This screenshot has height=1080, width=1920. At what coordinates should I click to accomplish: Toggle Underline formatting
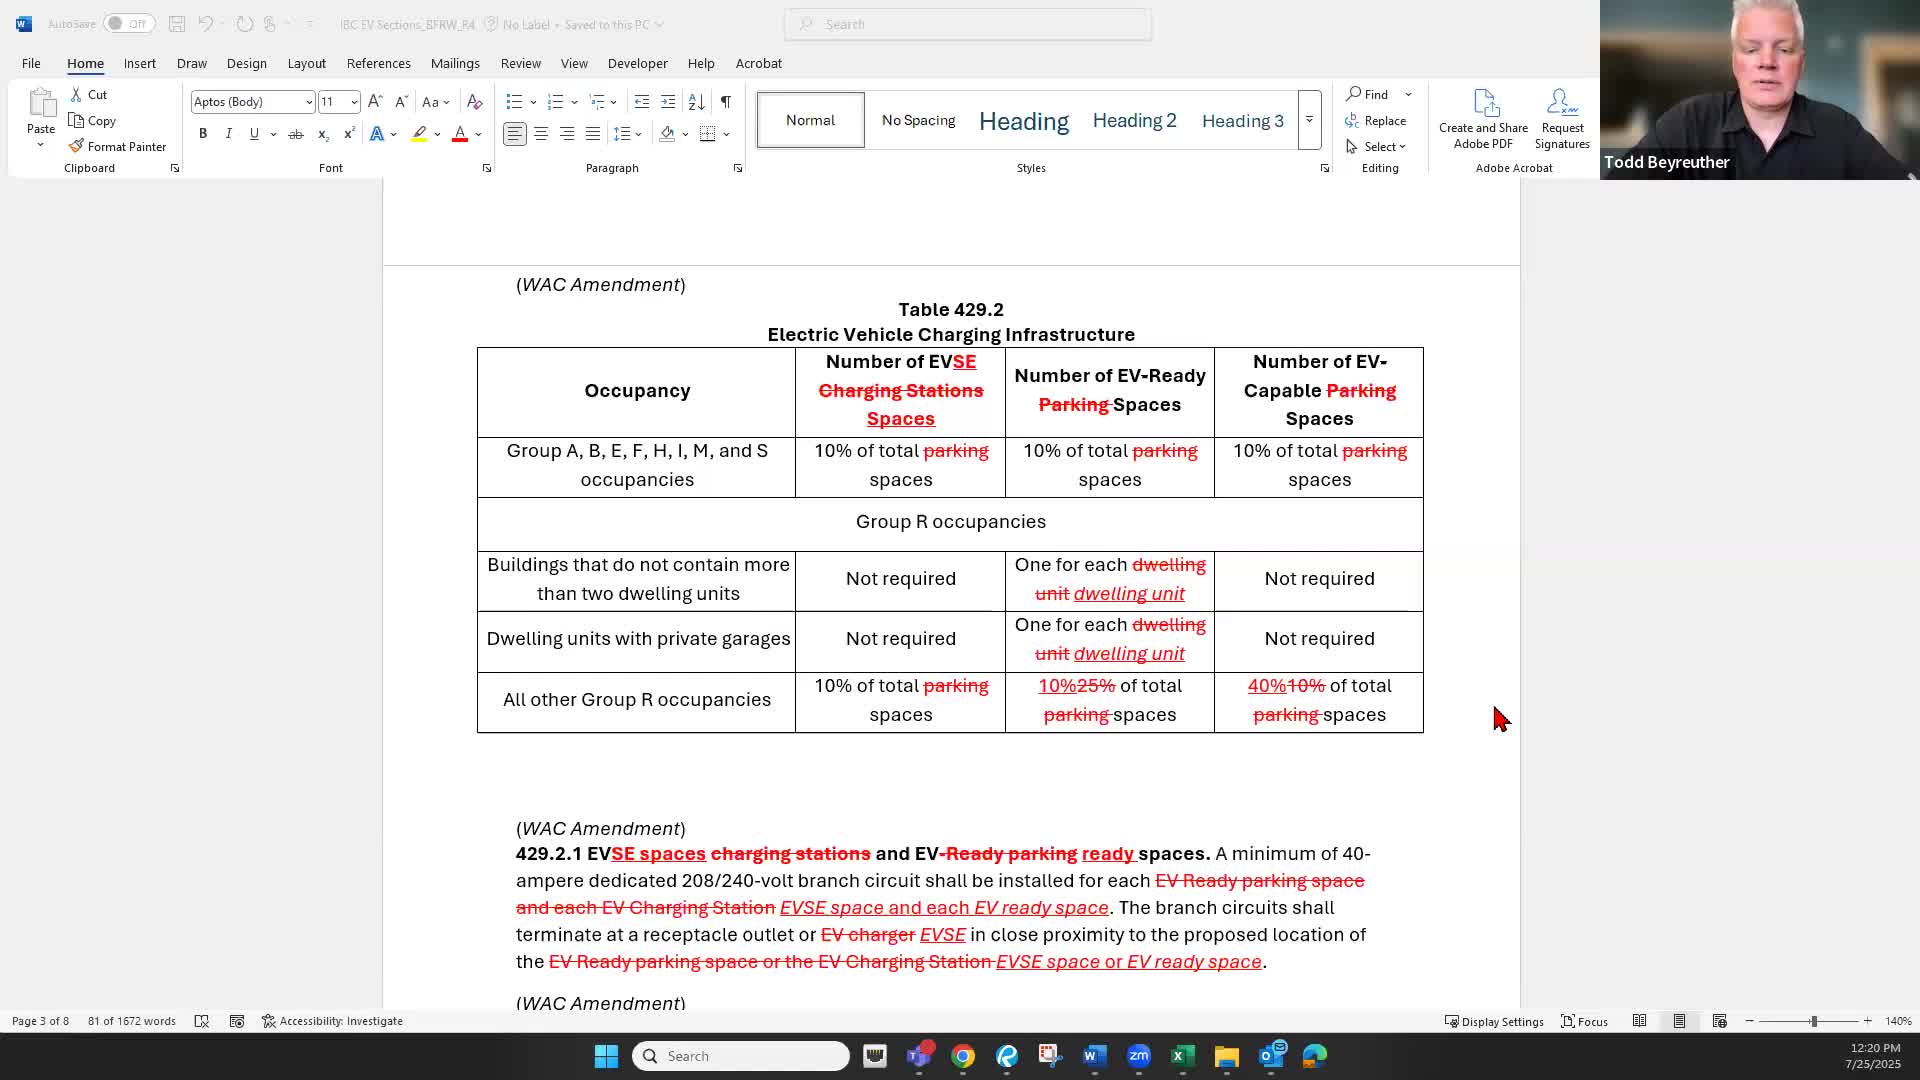(255, 134)
